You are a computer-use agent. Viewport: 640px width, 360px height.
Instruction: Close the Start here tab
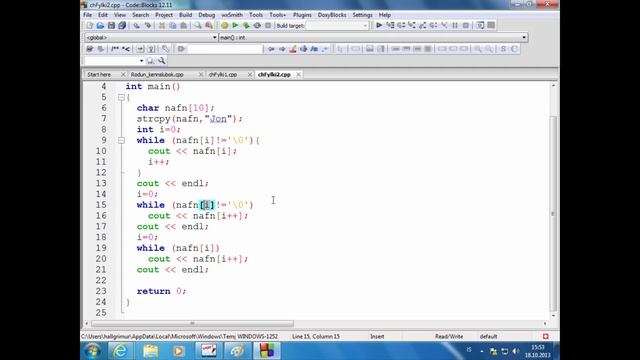click(123, 75)
